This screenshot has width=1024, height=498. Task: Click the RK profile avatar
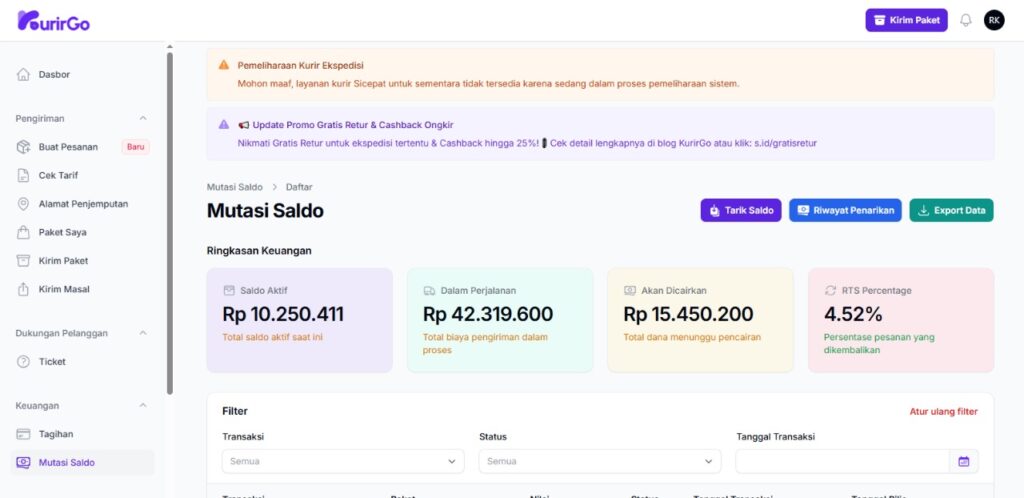click(994, 20)
